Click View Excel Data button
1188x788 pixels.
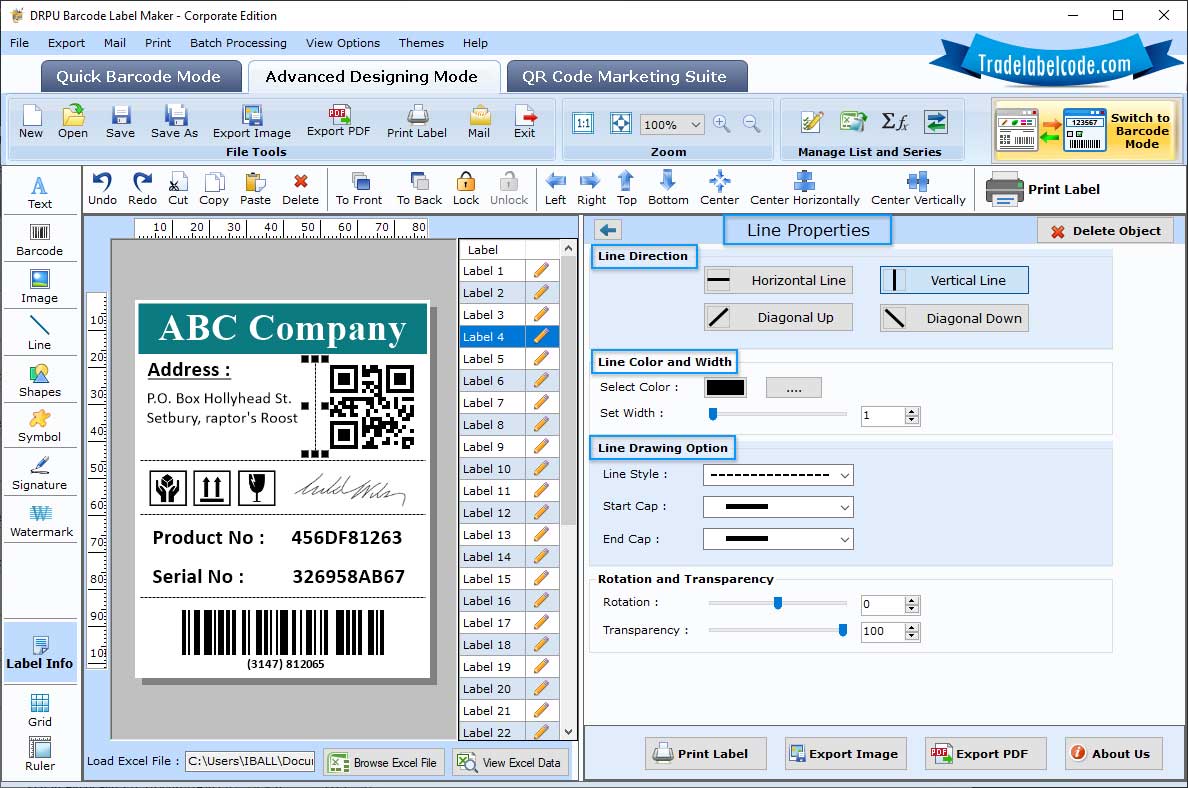click(511, 762)
